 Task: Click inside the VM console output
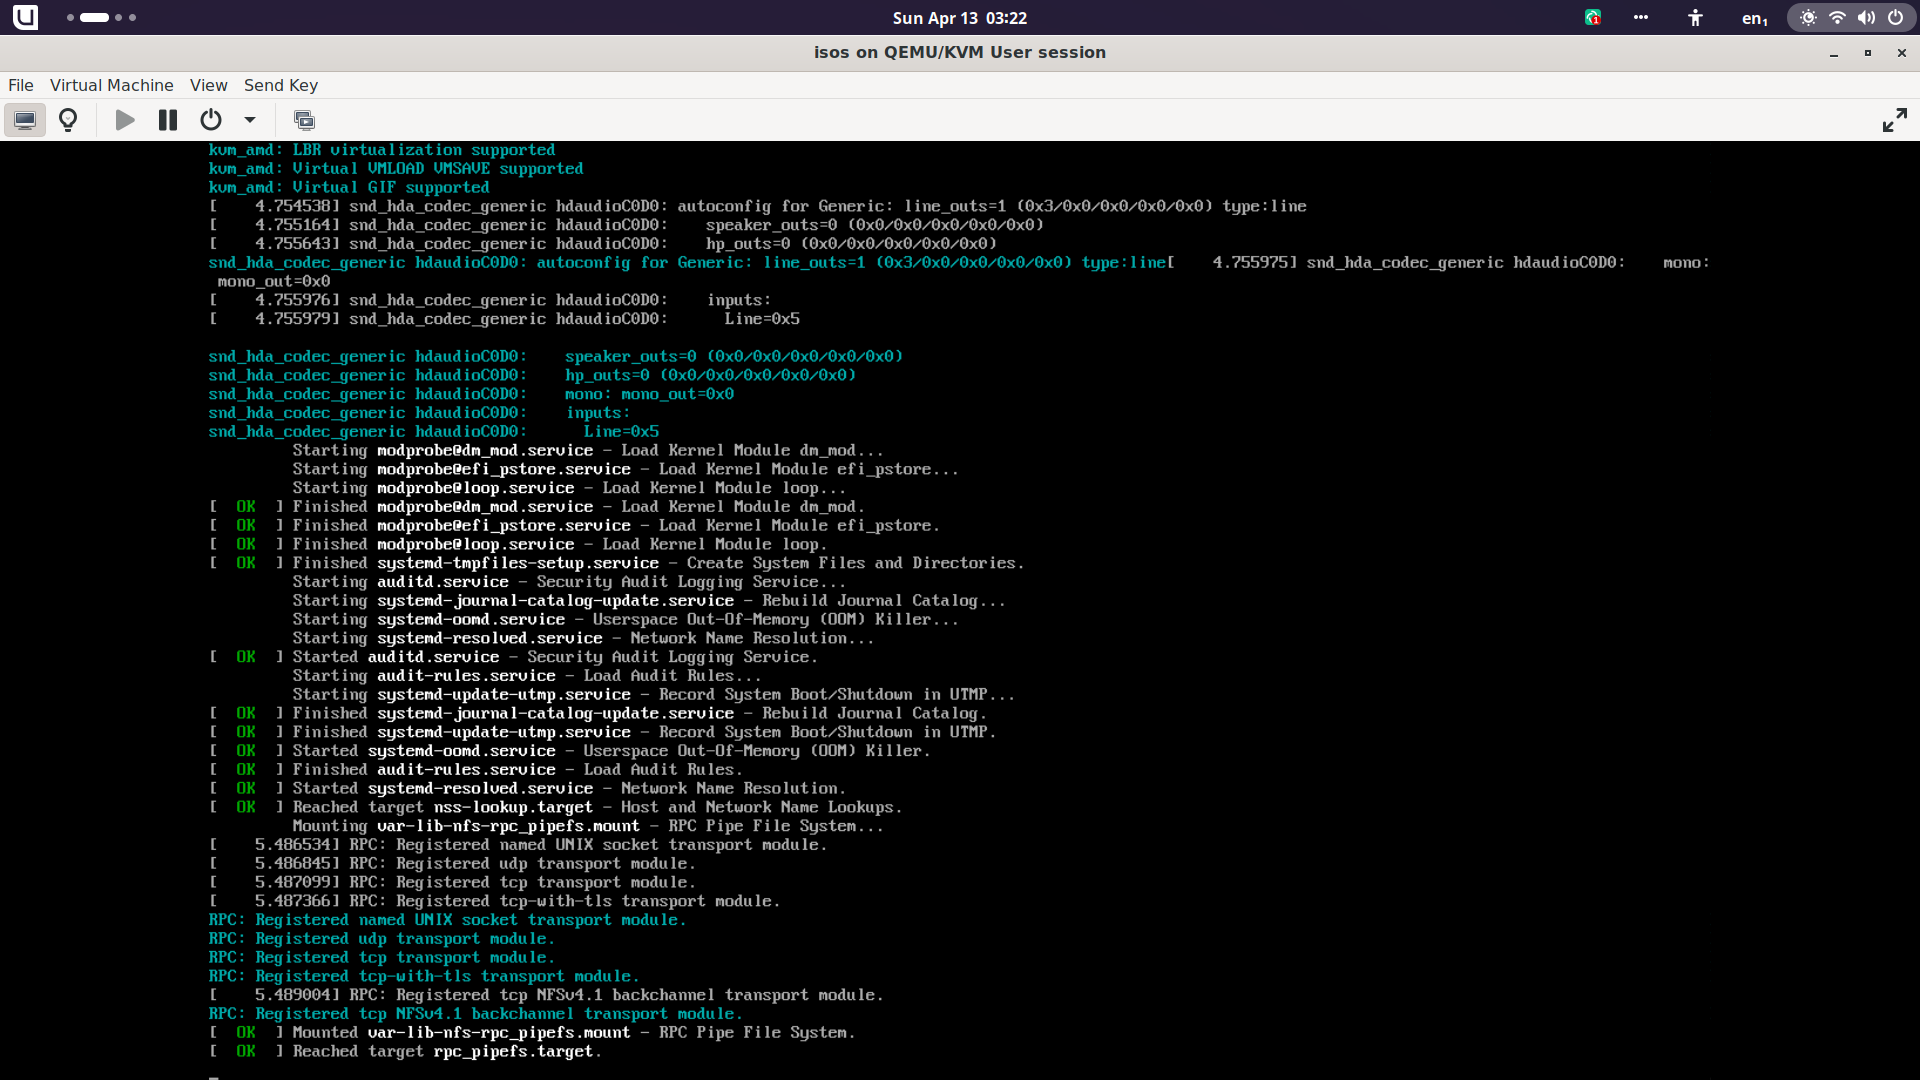pyautogui.click(x=960, y=600)
